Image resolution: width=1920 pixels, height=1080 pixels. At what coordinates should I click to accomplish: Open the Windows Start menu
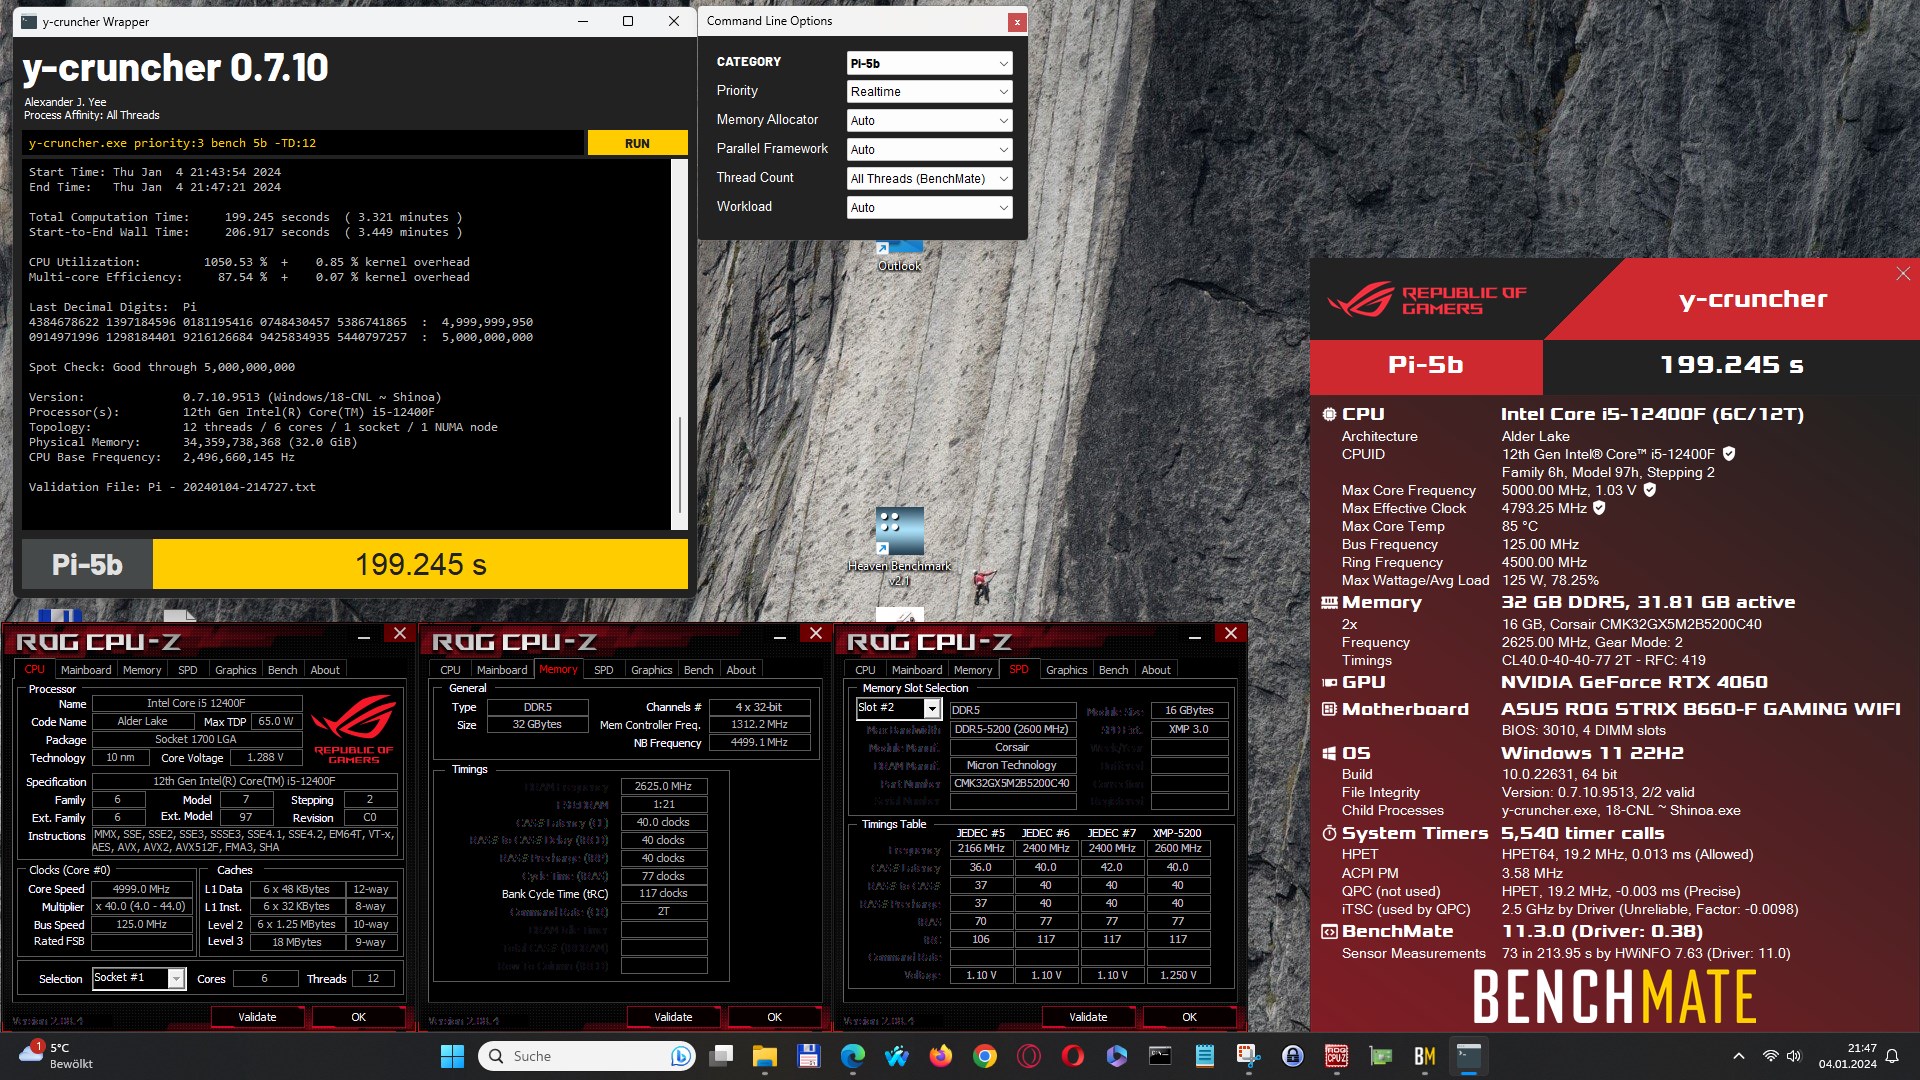point(452,1056)
